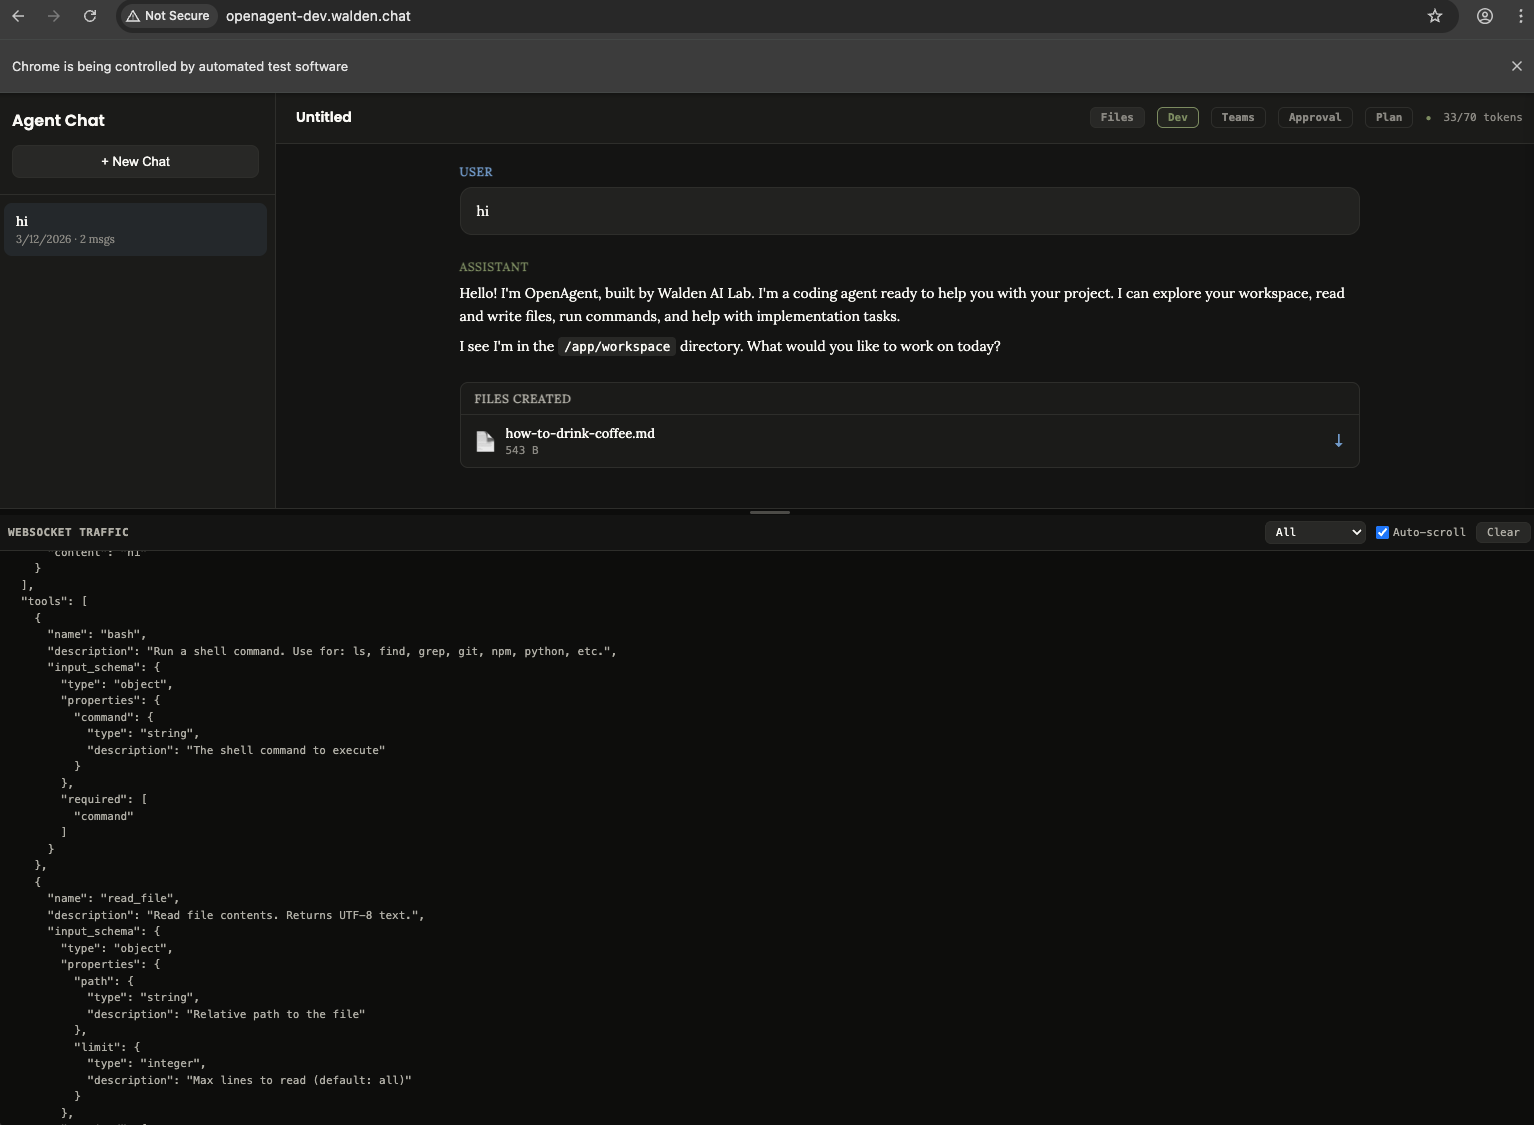Dismiss the automated test software banner

click(1517, 66)
